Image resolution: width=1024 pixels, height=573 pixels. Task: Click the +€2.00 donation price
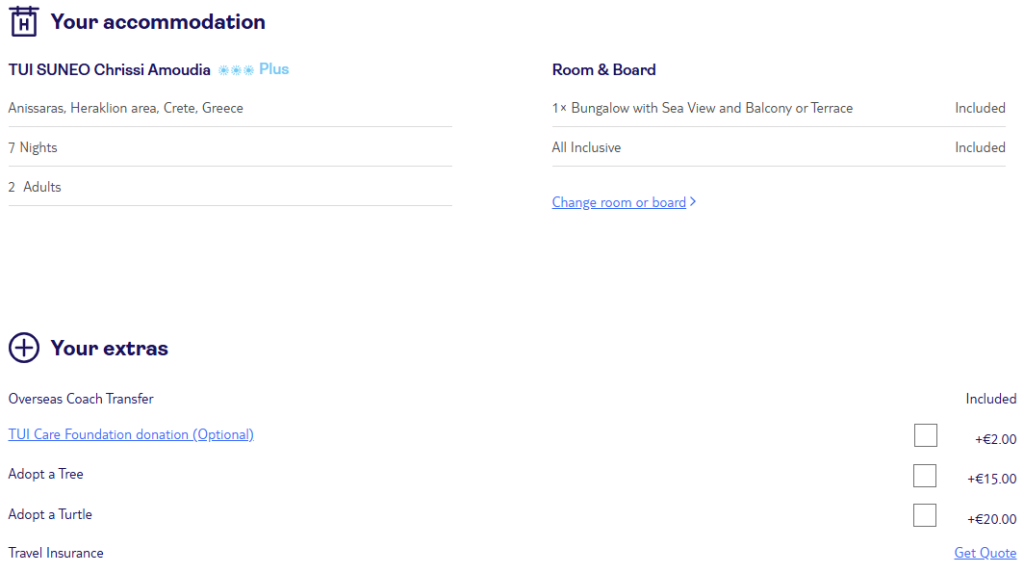(x=995, y=439)
